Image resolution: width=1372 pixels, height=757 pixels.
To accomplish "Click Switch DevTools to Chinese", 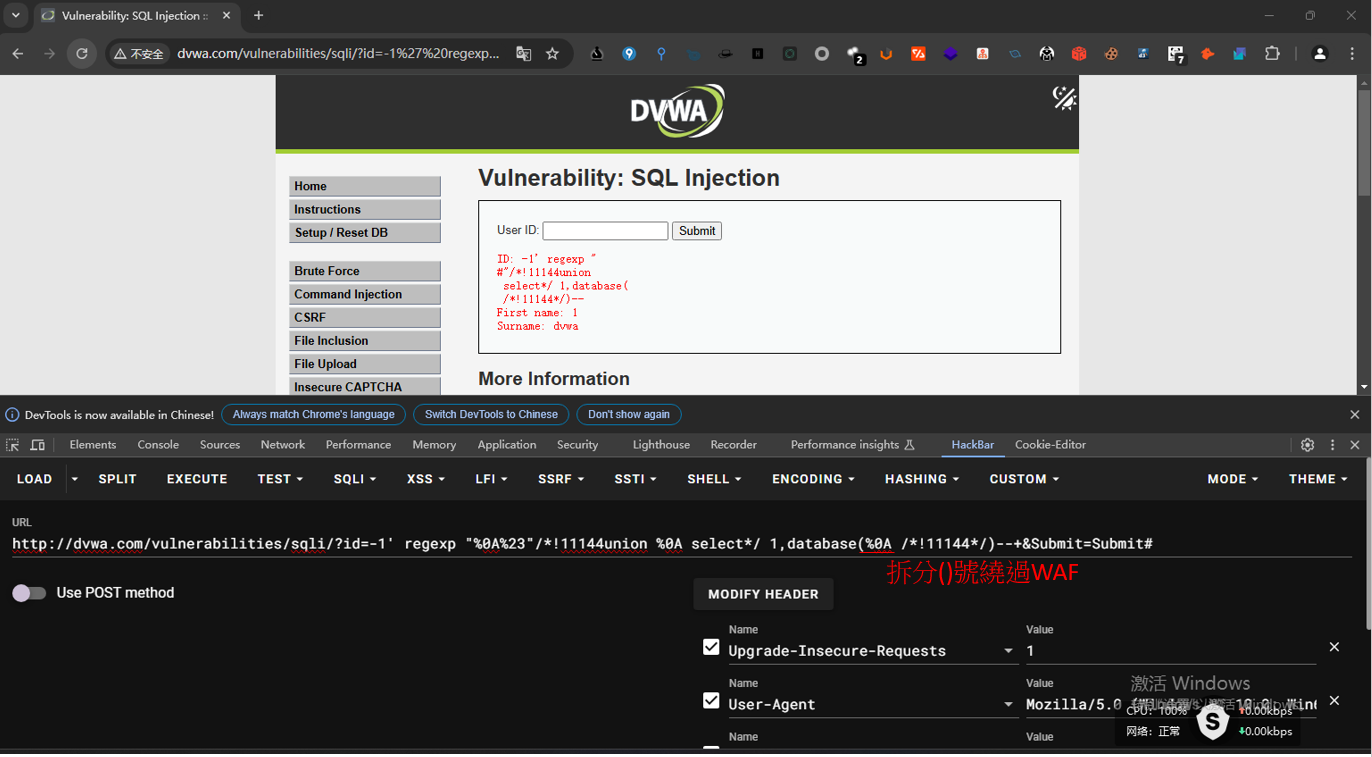I will pos(491,414).
